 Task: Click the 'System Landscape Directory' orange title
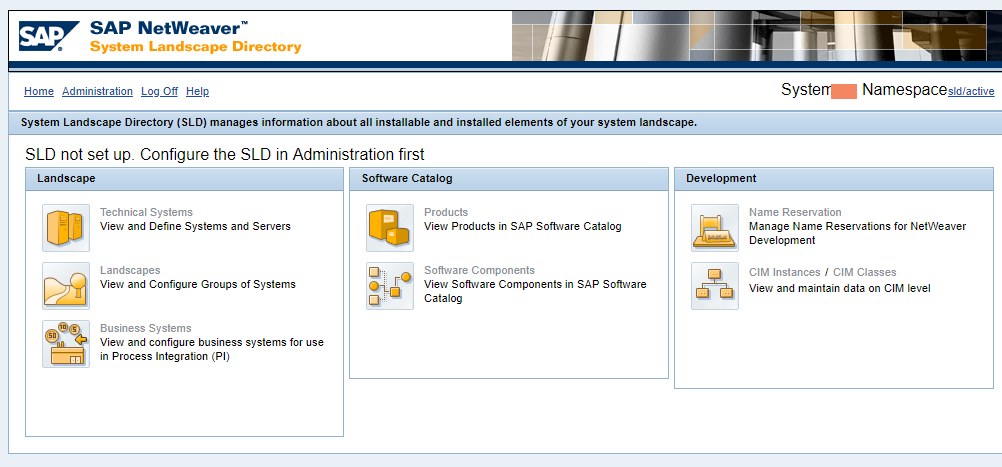click(196, 47)
